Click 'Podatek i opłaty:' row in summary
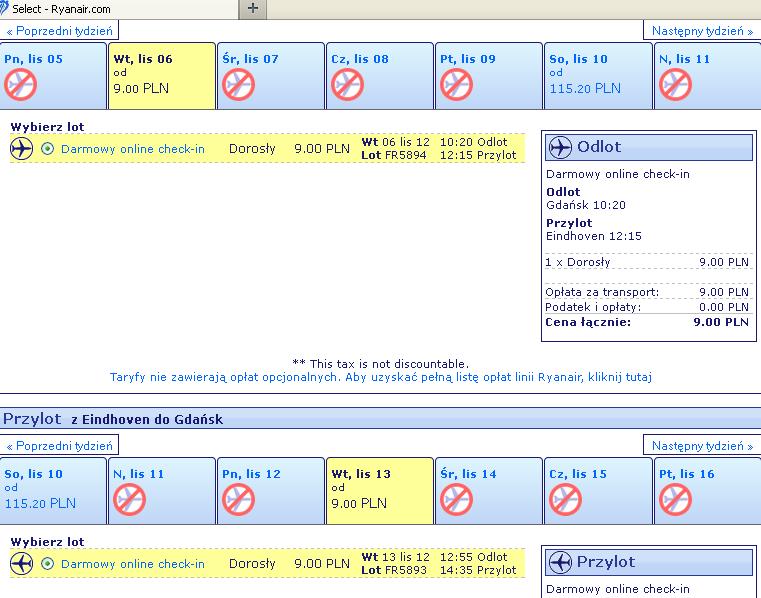The width and height of the screenshot is (761, 598). (x=647, y=307)
